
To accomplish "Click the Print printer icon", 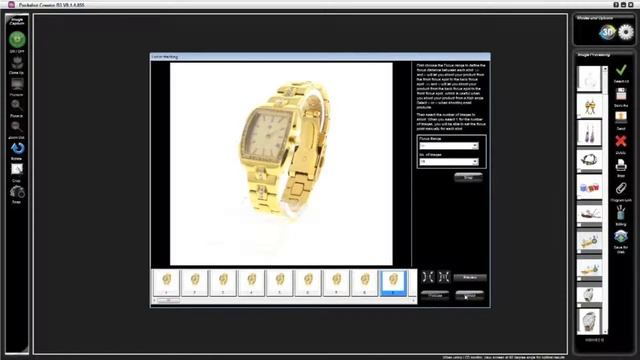I will [621, 165].
